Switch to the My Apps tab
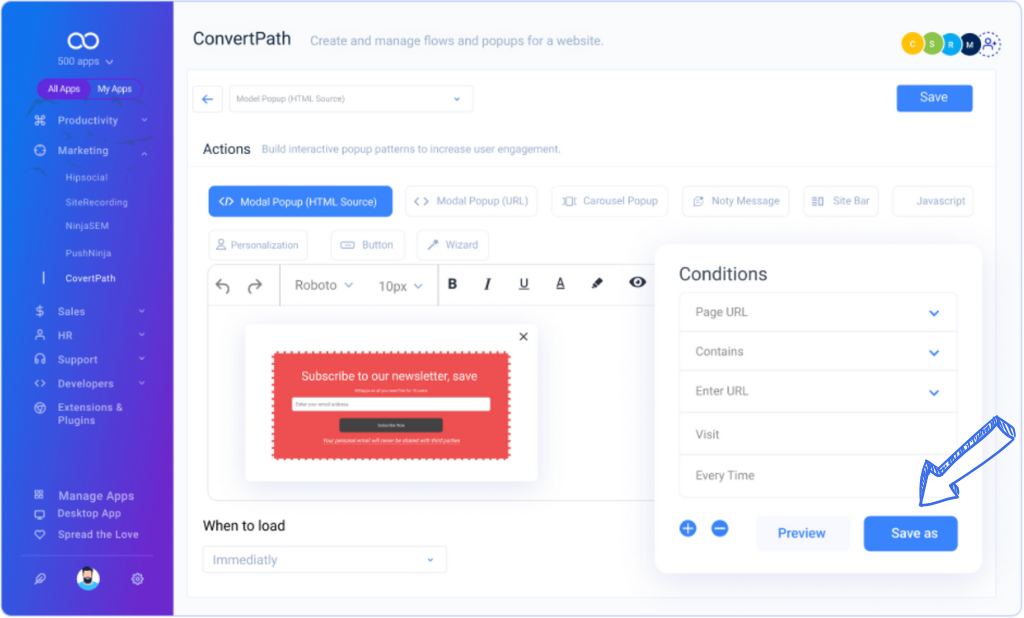This screenshot has height=618, width=1024. 114,88
